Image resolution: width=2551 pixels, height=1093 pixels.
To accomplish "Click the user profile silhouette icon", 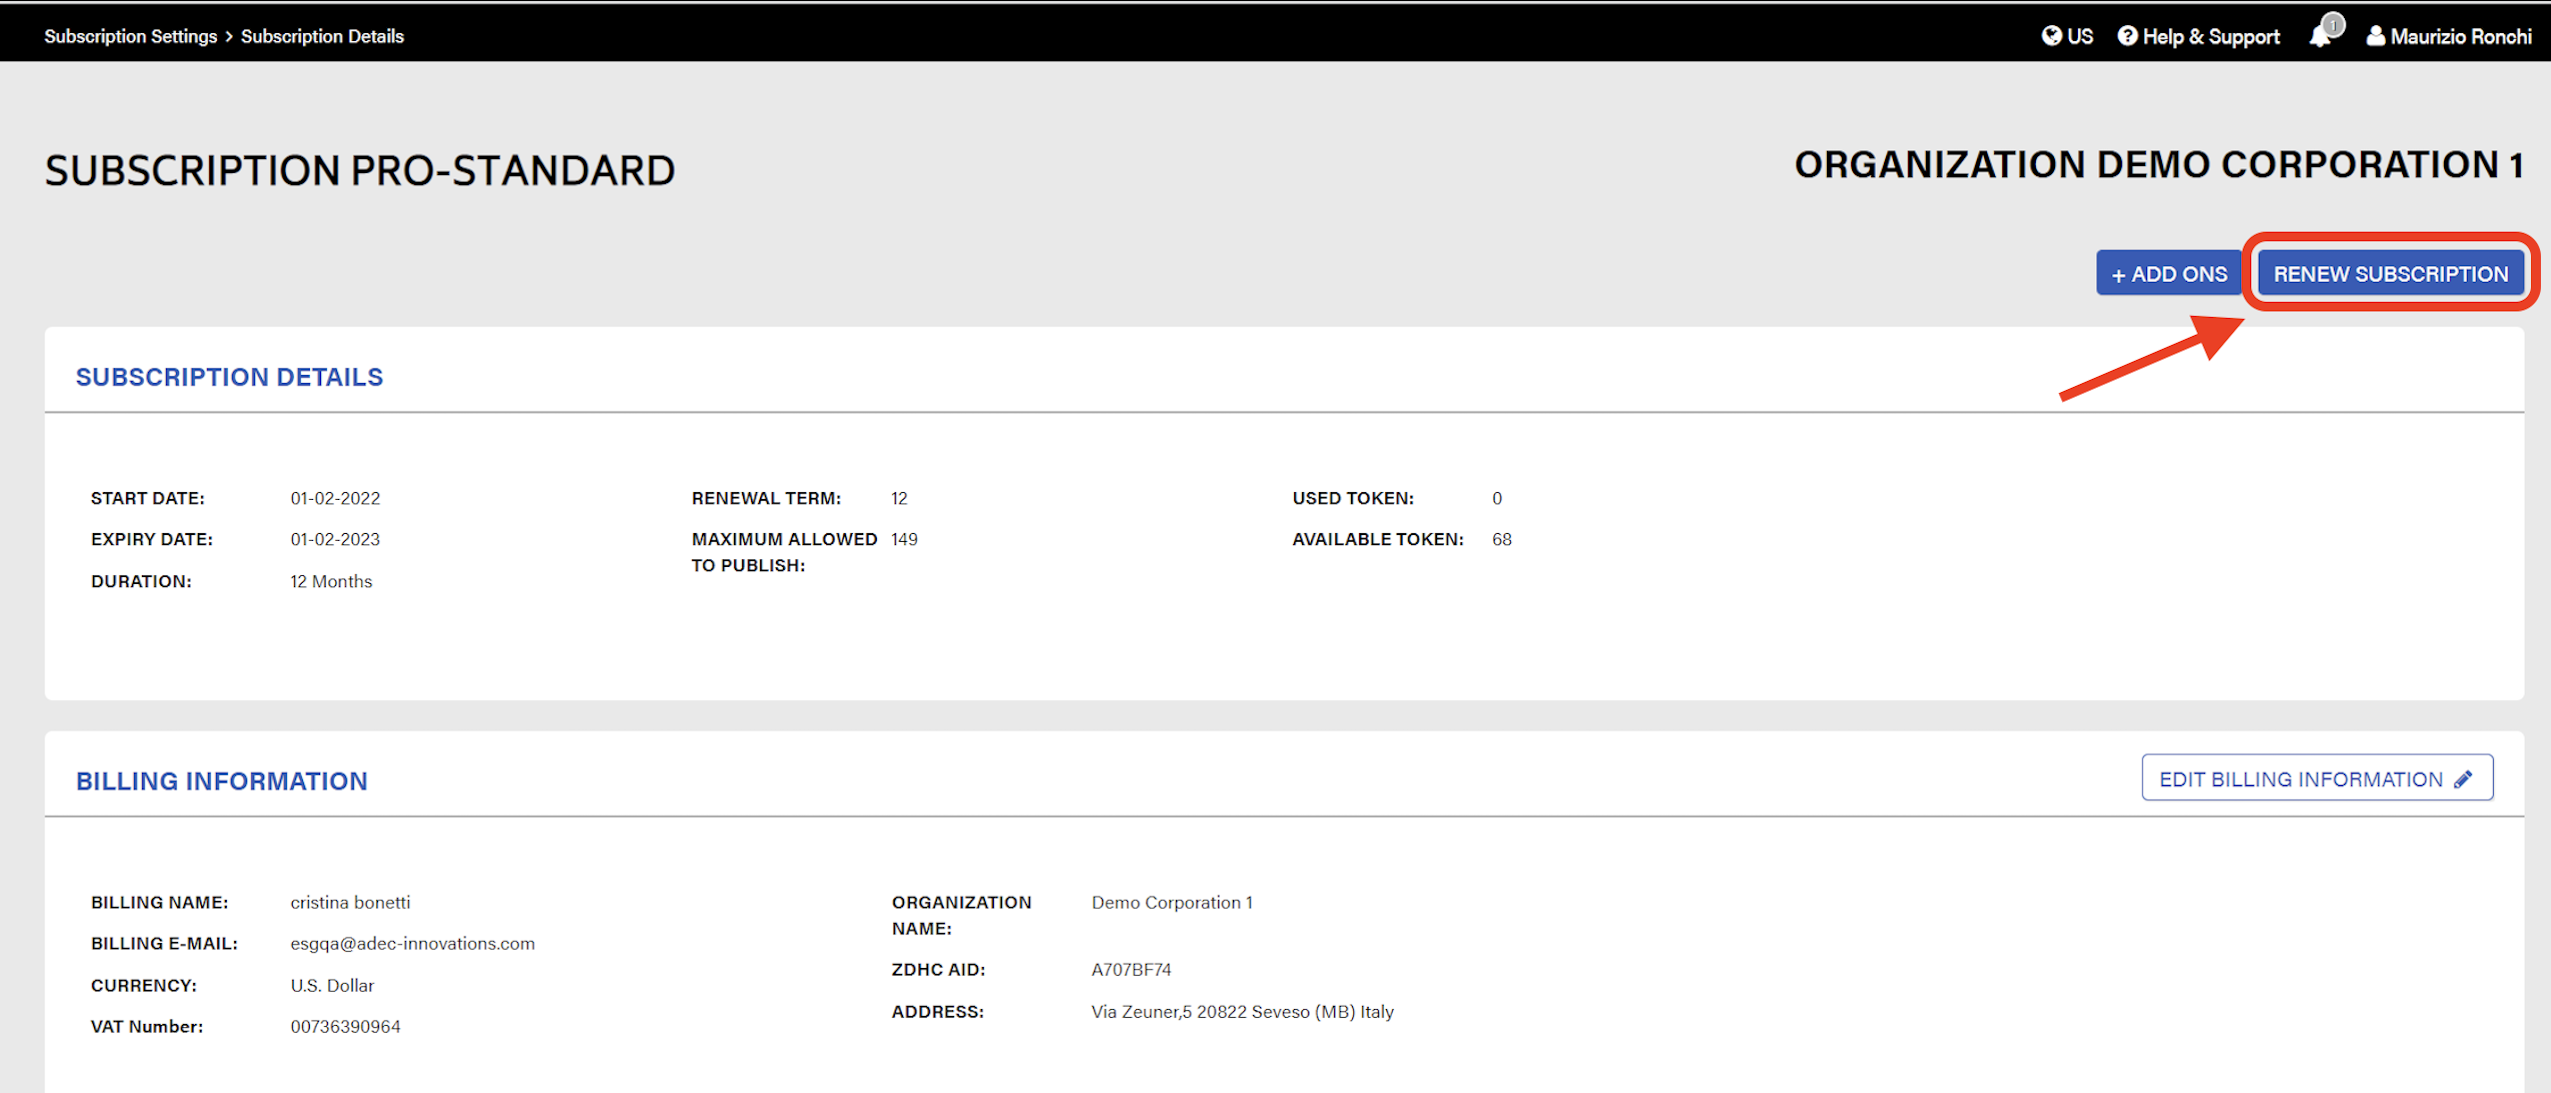I will (x=2375, y=36).
